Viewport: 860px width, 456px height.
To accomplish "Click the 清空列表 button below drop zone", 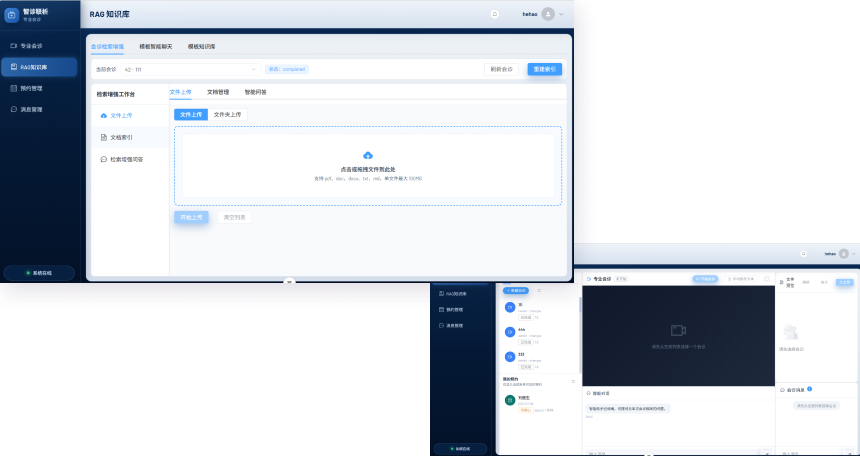I will click(x=234, y=217).
